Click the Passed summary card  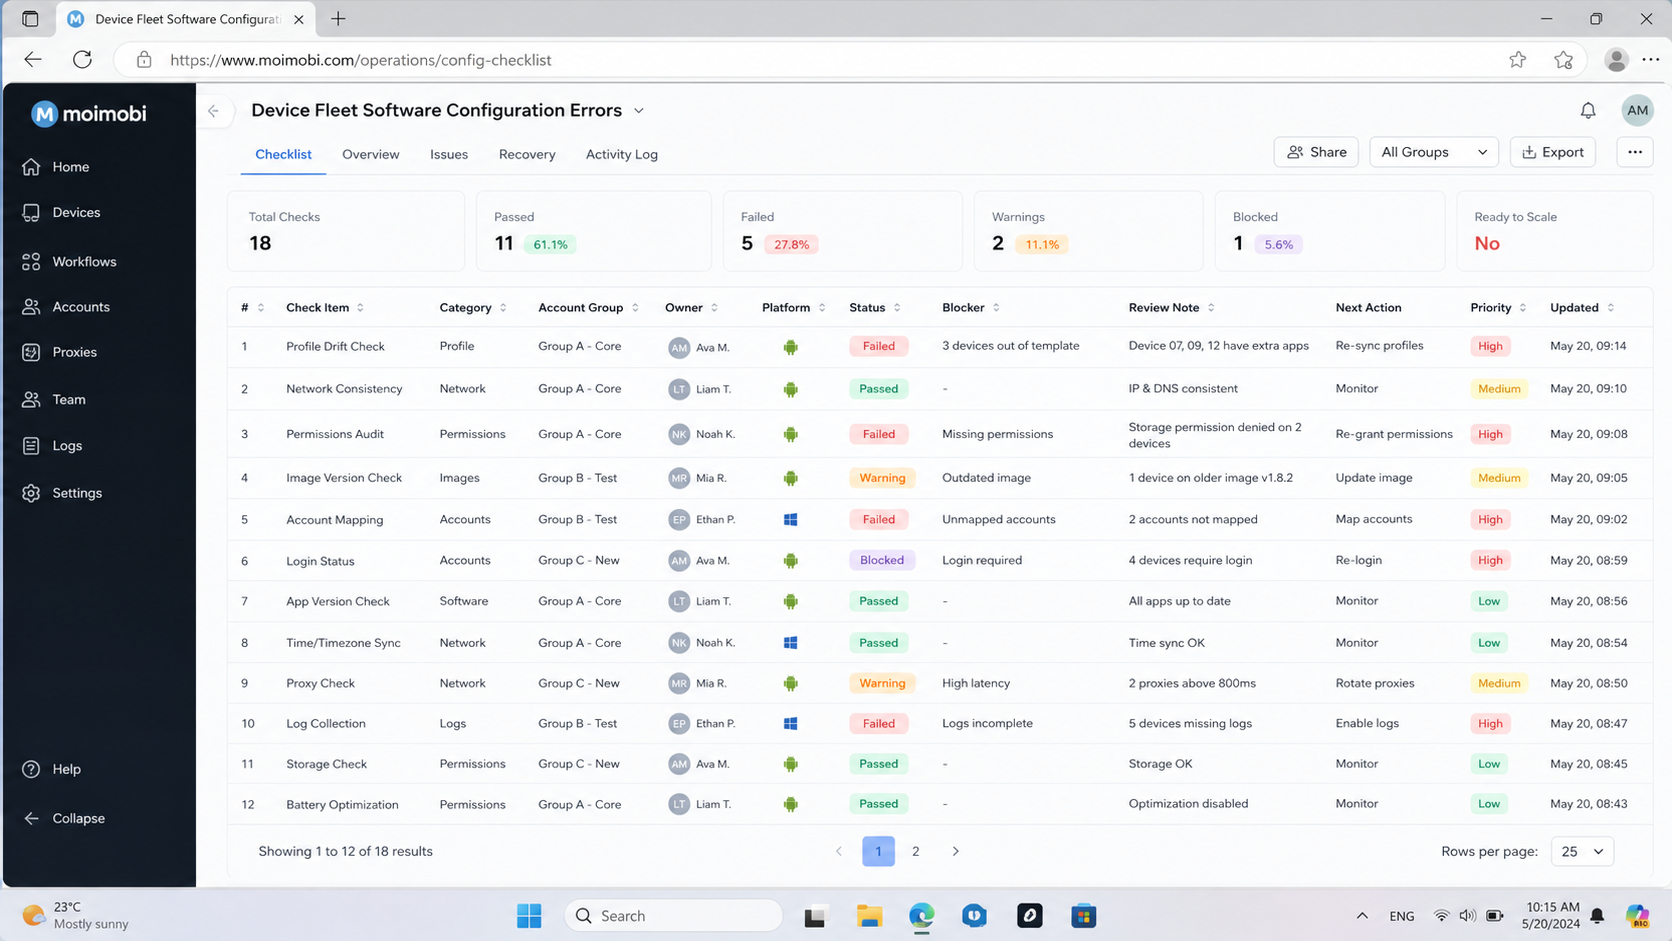[x=594, y=231]
